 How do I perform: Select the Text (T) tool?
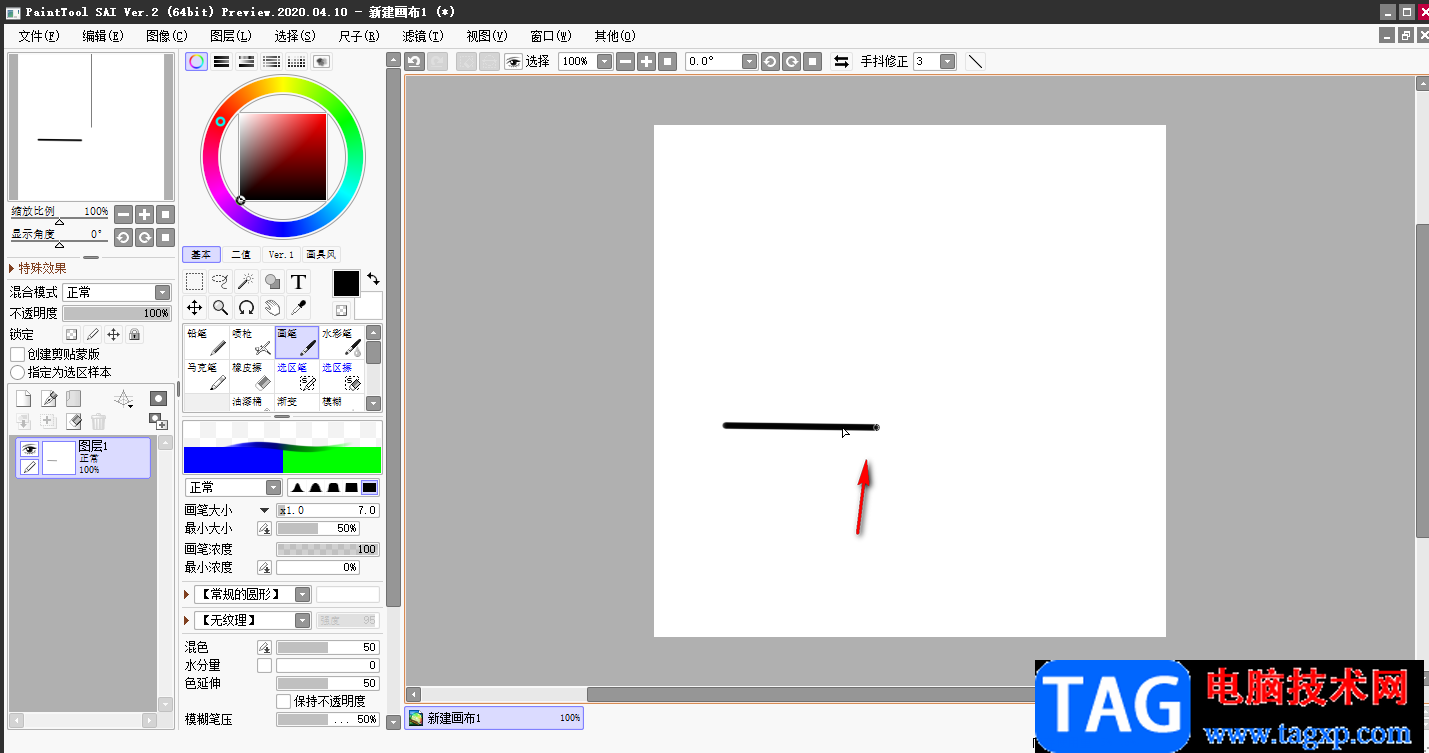[298, 282]
